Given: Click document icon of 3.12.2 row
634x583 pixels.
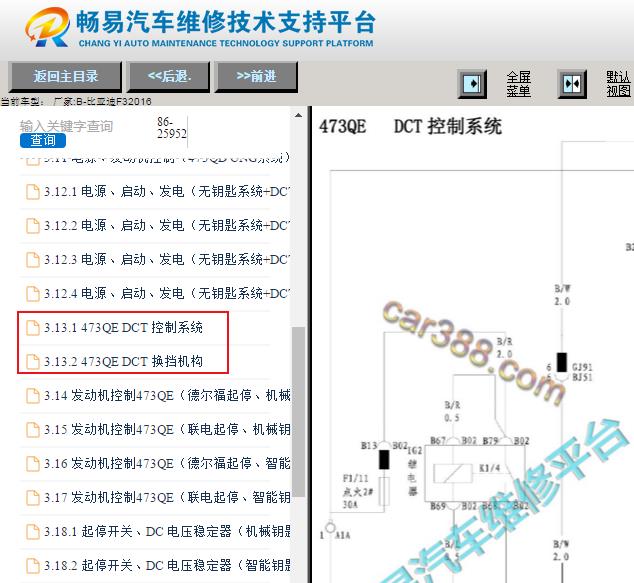Looking at the screenshot, I should (33, 226).
